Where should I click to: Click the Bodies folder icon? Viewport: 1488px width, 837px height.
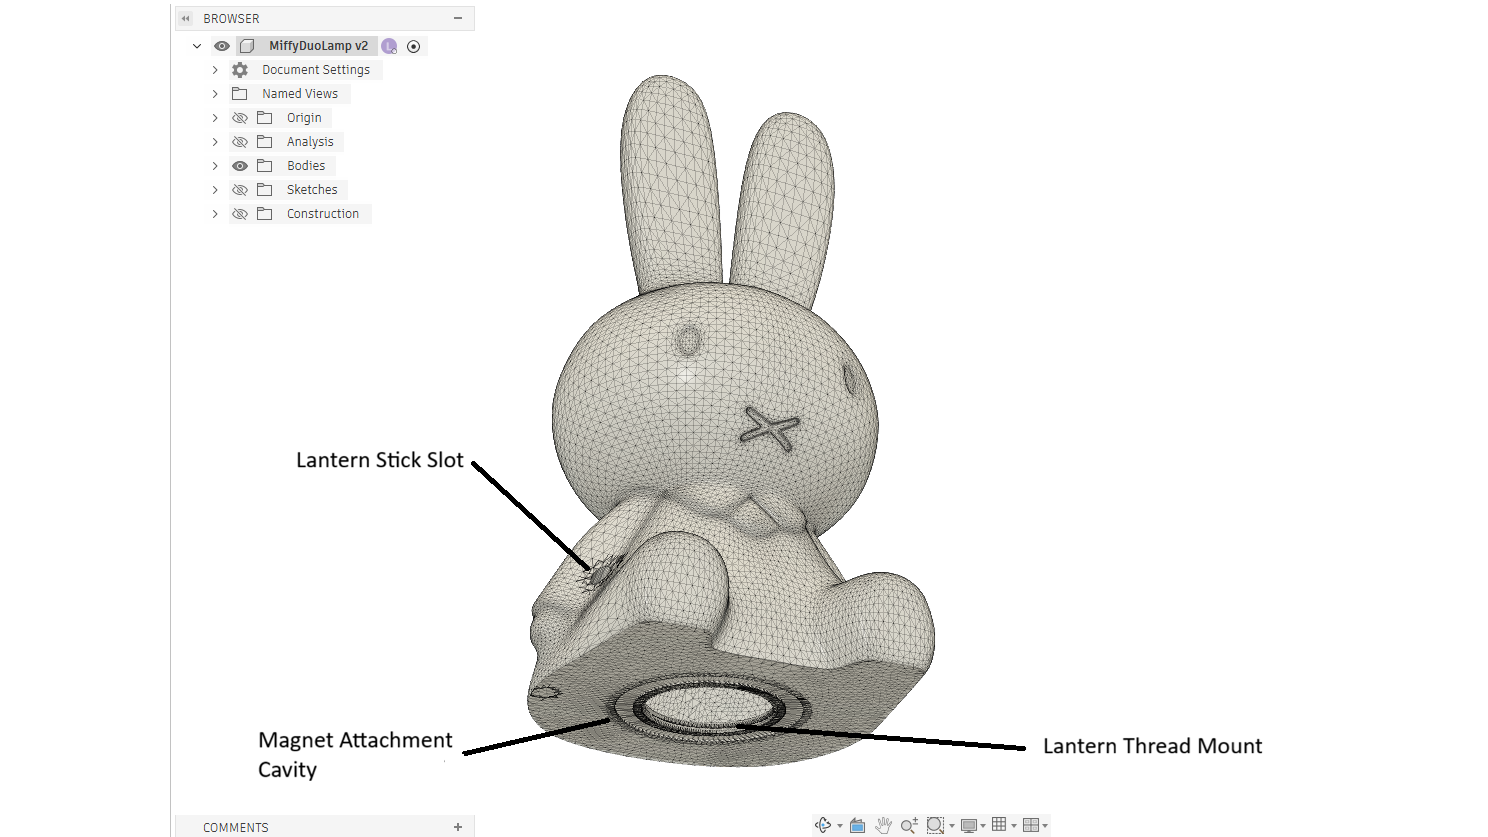pos(265,166)
